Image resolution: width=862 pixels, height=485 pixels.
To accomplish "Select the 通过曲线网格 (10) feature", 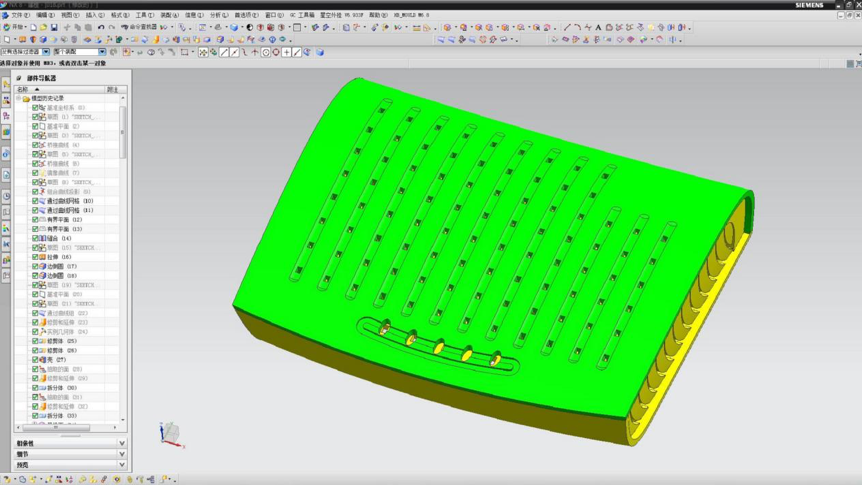I will [x=70, y=201].
